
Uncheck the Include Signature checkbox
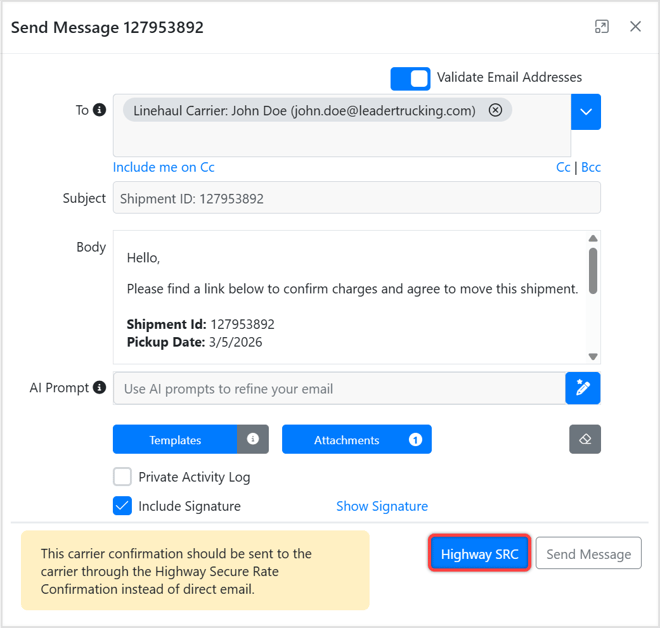pos(122,506)
